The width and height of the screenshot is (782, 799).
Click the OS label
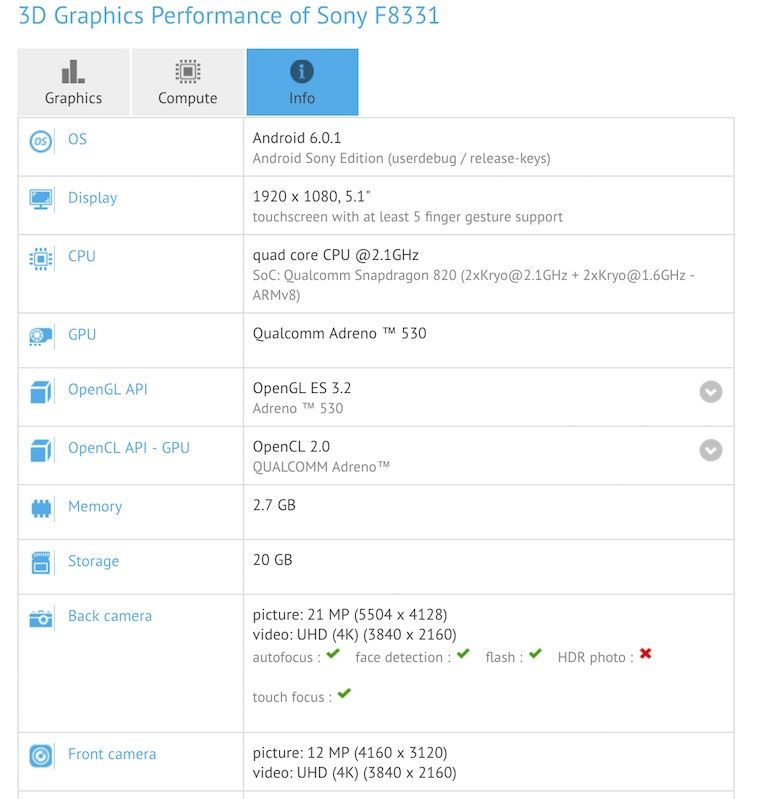pyautogui.click(x=77, y=139)
